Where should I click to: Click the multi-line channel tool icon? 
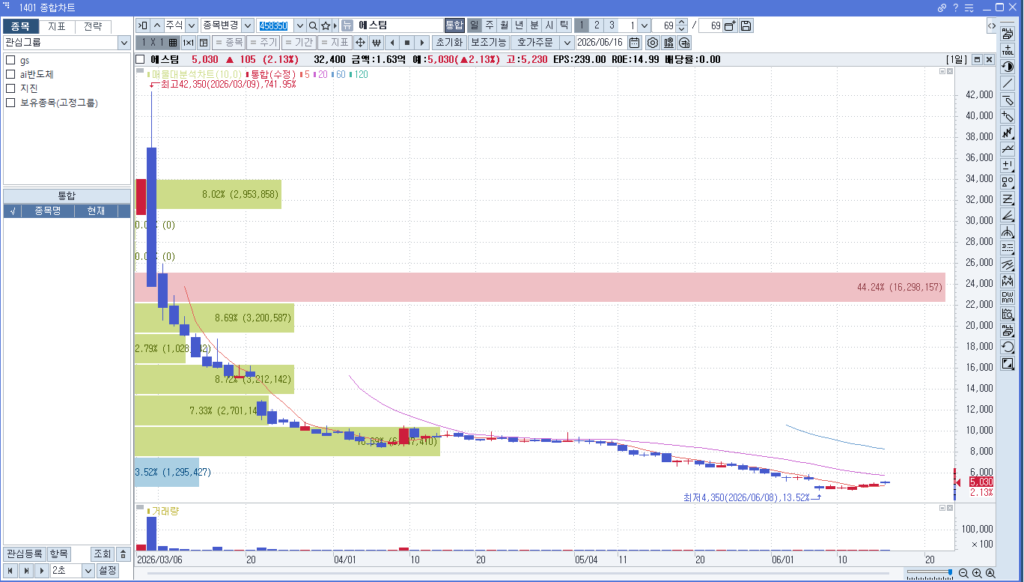pos(1008,265)
